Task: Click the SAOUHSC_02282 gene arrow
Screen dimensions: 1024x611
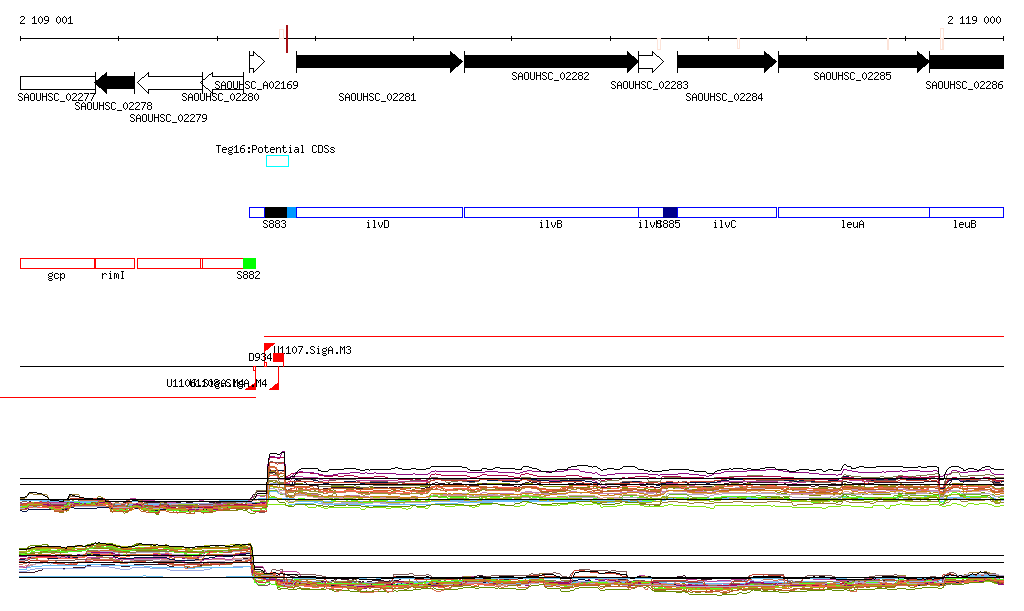Action: [550, 62]
